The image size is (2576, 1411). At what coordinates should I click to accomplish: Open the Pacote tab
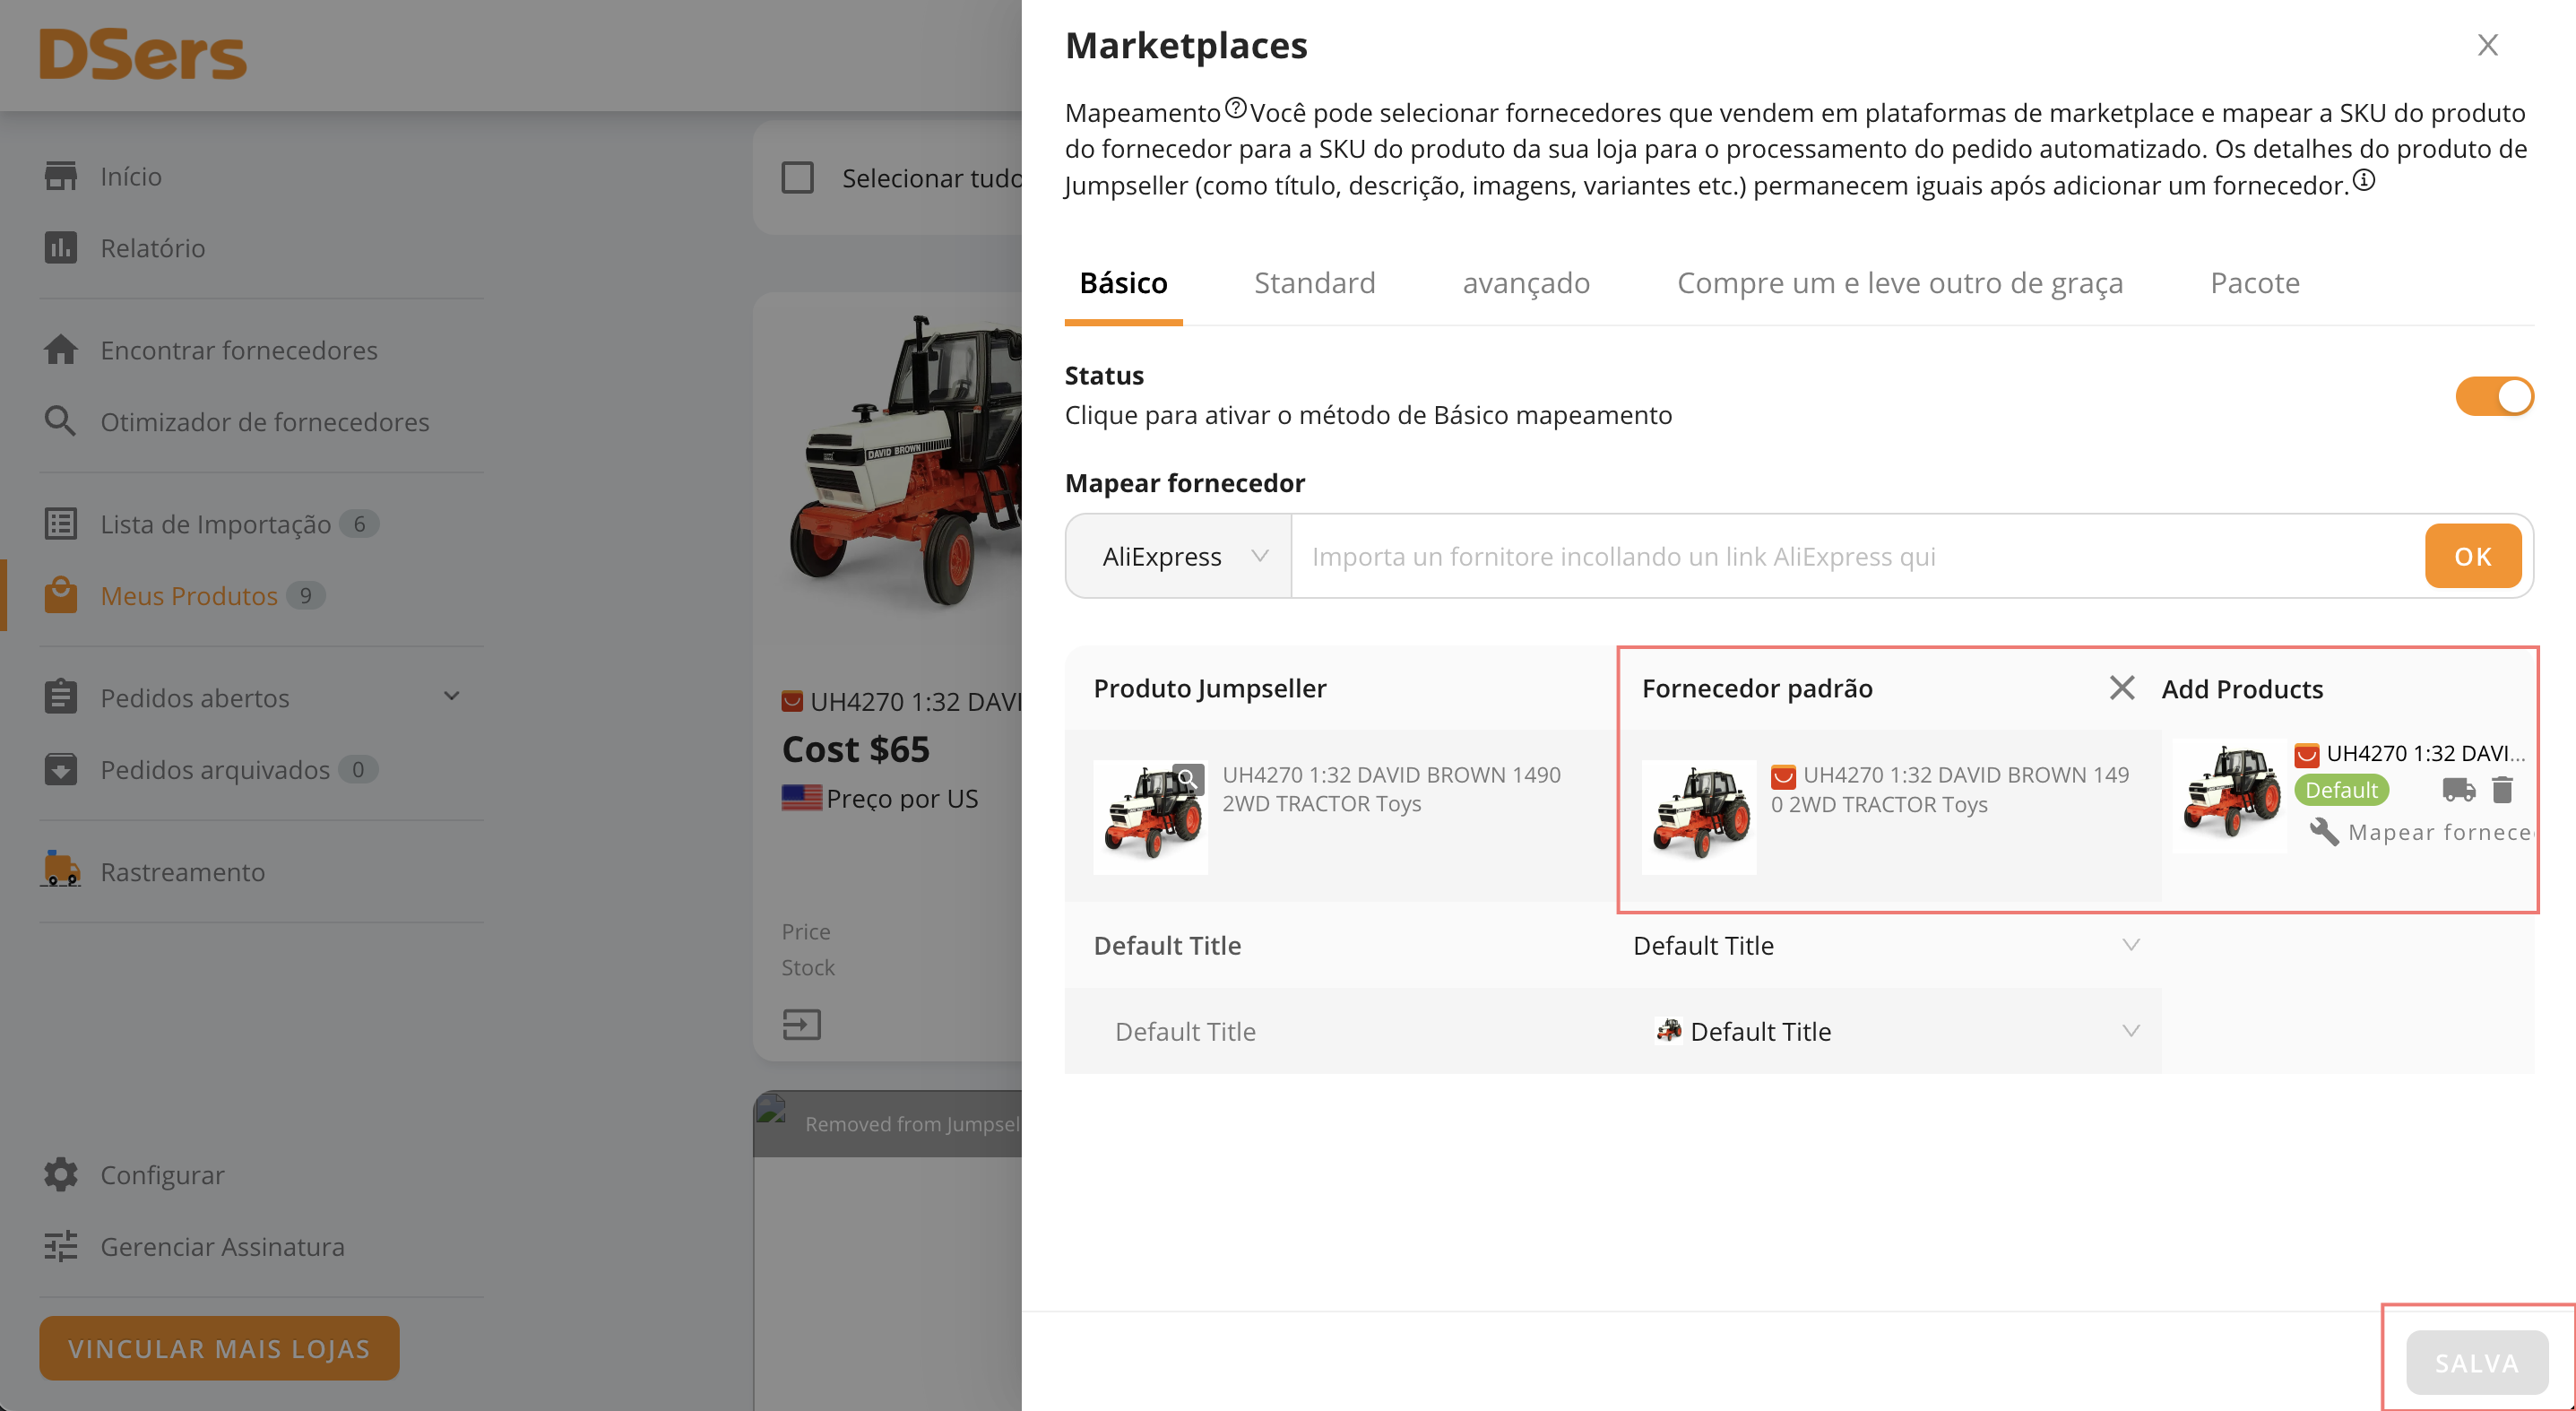(2254, 283)
